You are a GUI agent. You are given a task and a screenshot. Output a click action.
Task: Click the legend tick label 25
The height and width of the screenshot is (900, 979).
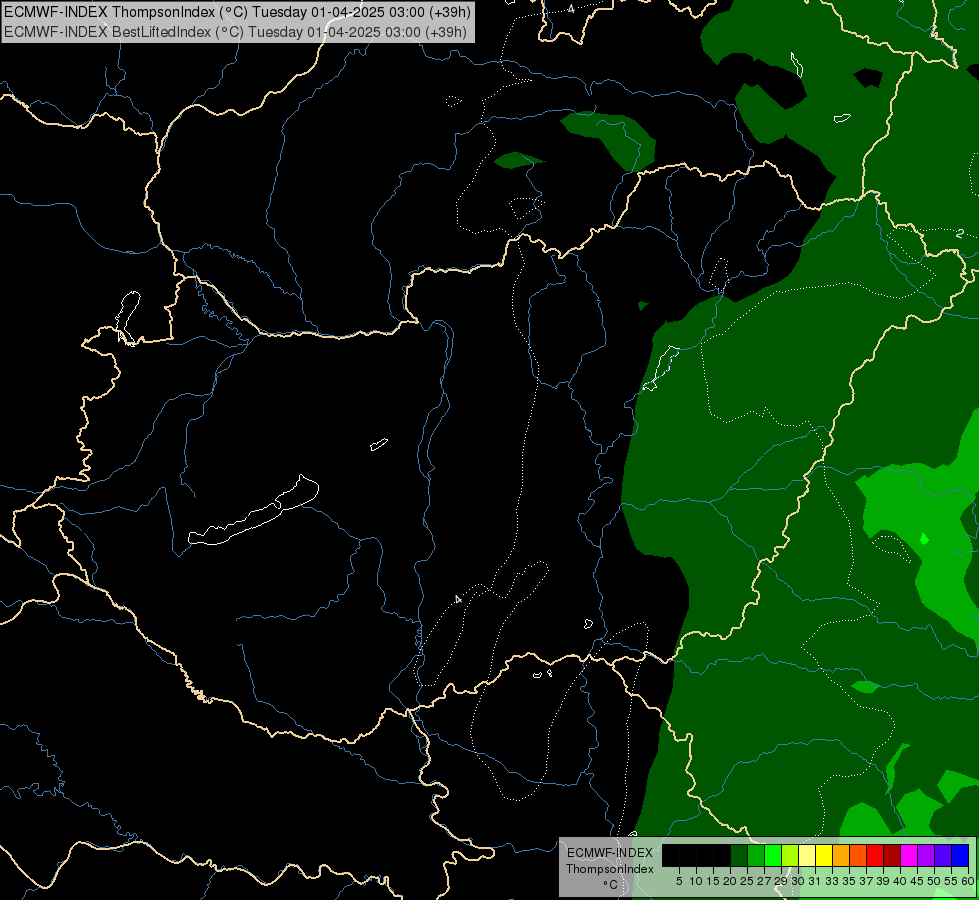pos(747,881)
